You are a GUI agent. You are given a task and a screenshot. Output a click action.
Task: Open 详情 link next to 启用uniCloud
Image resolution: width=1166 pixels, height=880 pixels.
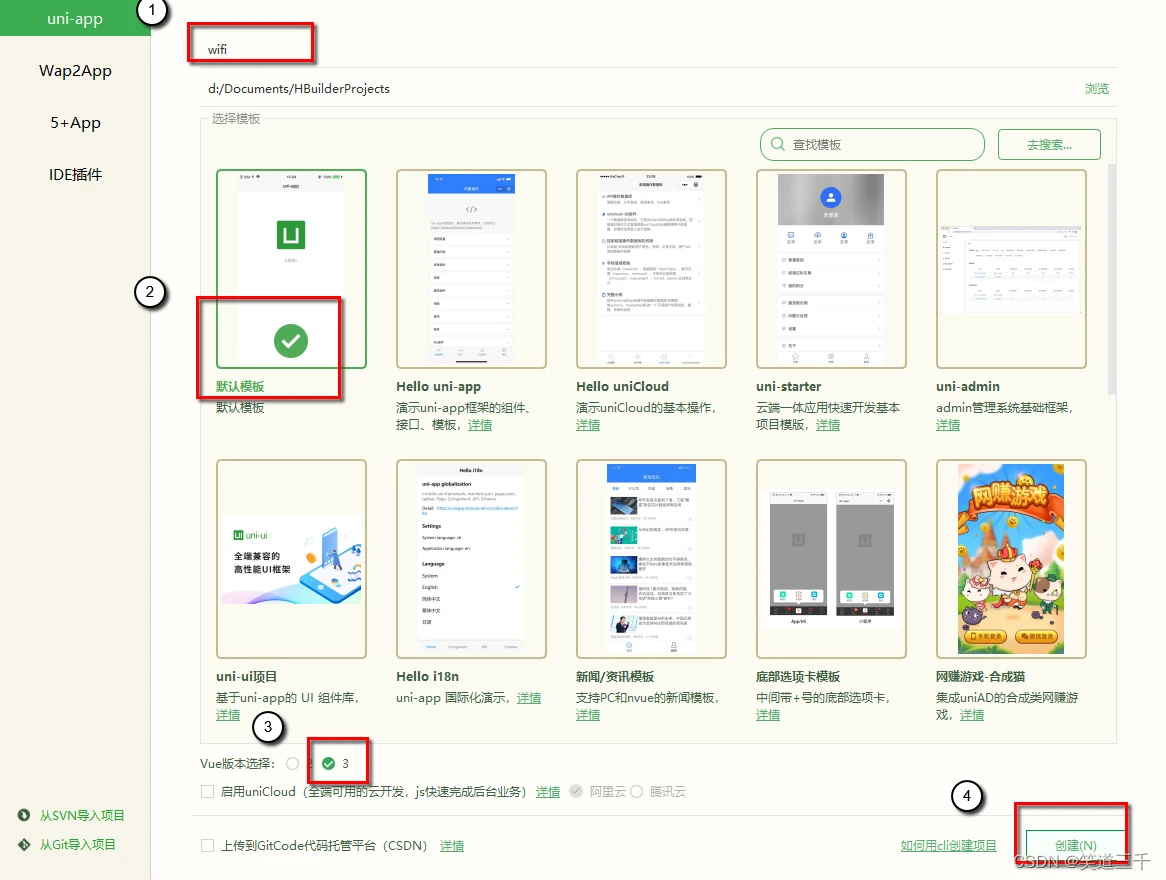[x=548, y=791]
